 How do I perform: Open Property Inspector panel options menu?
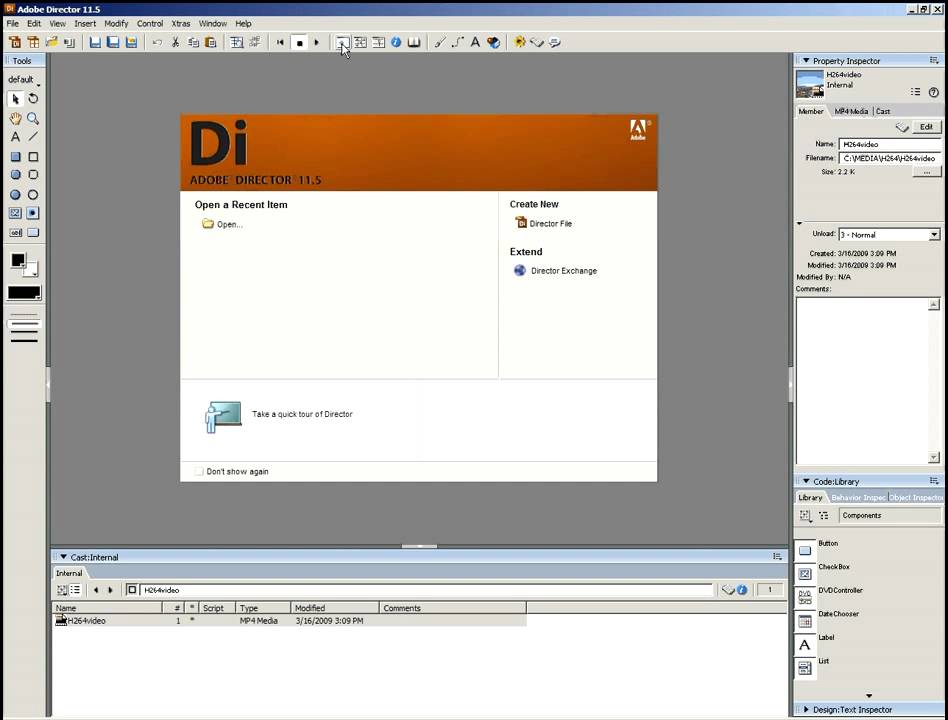934,60
